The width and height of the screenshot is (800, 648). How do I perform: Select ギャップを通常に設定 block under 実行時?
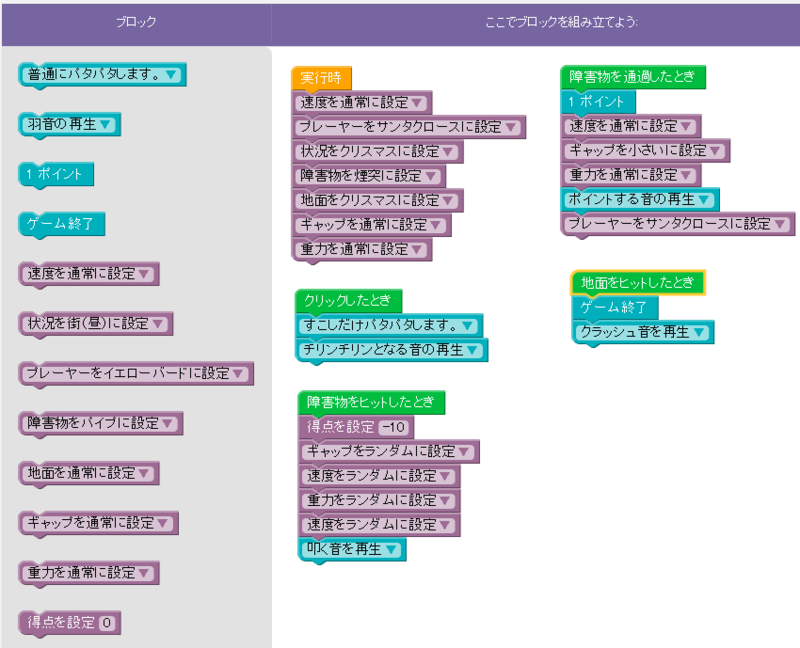(371, 226)
